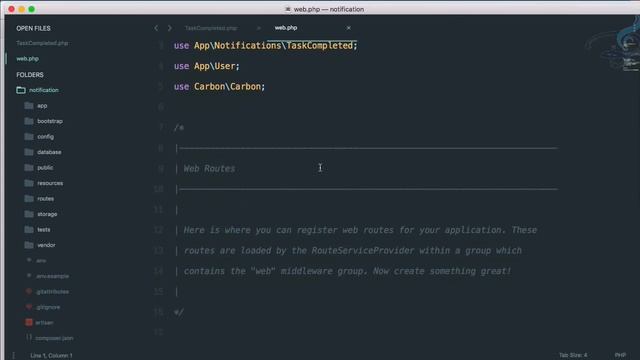Click the minimap at the editor's right

click(x=631, y=57)
